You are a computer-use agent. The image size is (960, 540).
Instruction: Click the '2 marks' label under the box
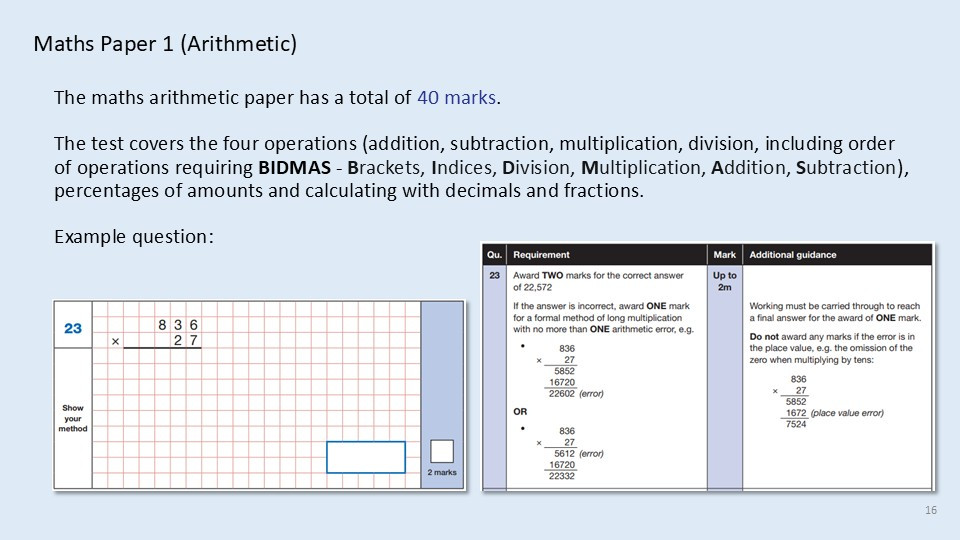442,472
